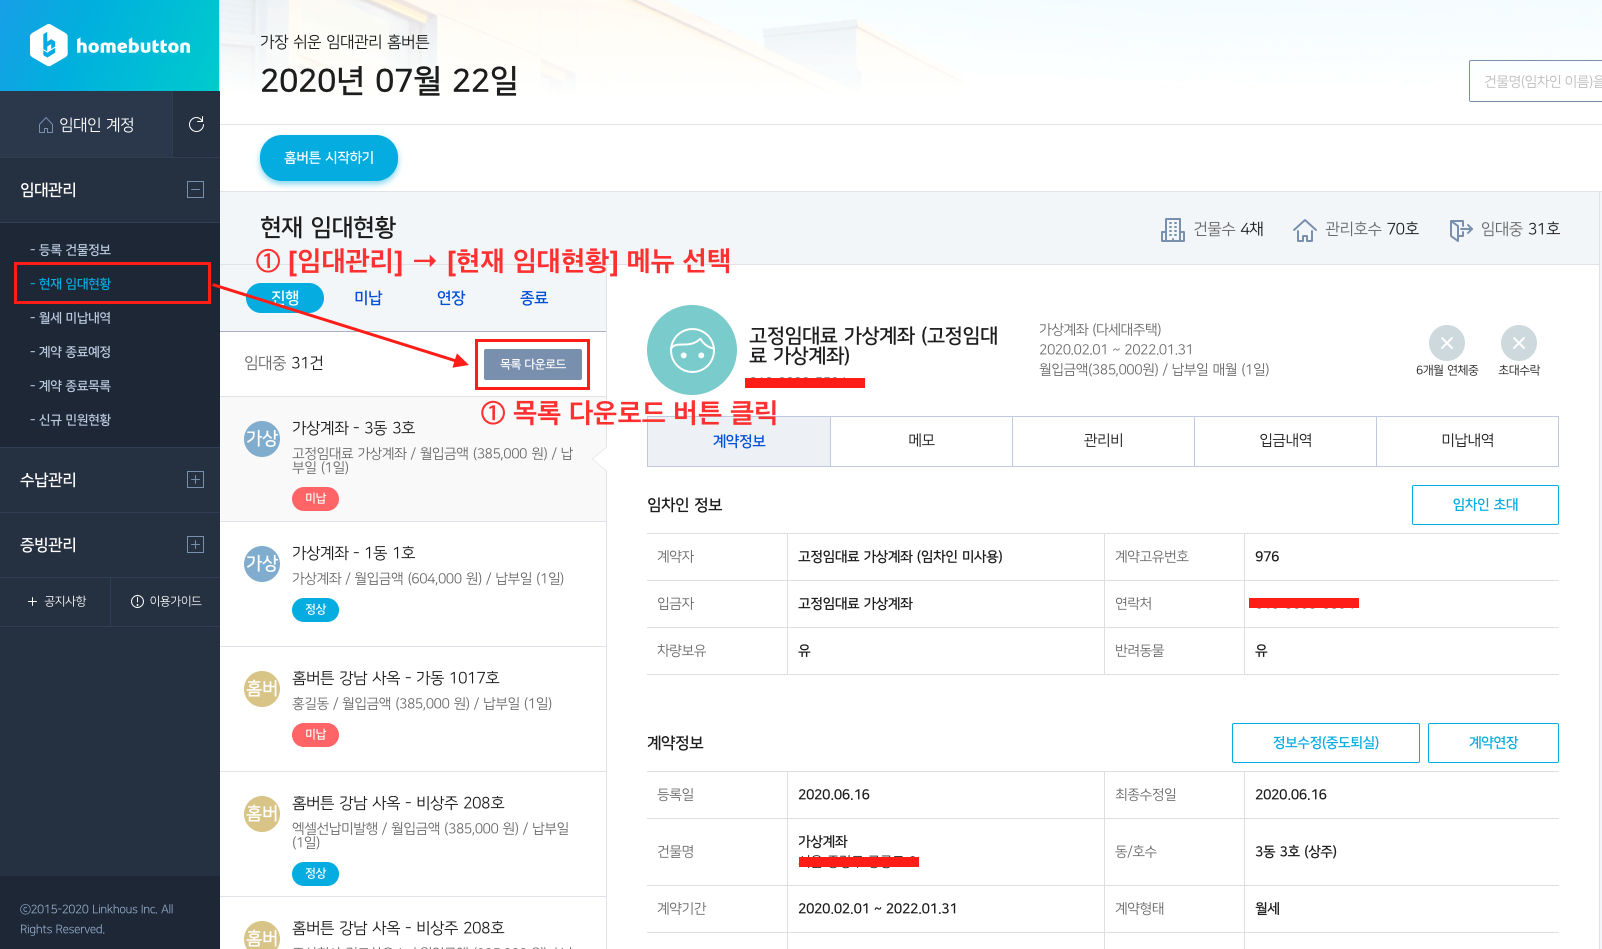Focus the building or tenant search field
Image resolution: width=1602 pixels, height=949 pixels.
1536,81
